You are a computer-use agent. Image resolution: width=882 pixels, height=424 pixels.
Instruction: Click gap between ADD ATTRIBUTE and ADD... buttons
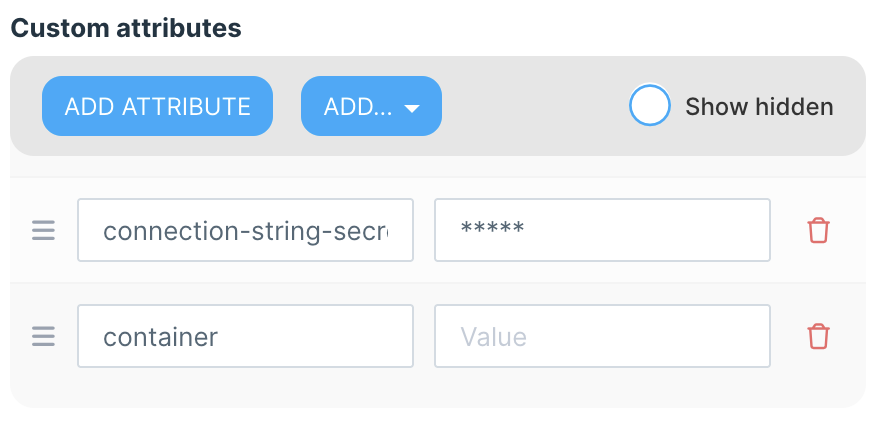click(x=287, y=106)
